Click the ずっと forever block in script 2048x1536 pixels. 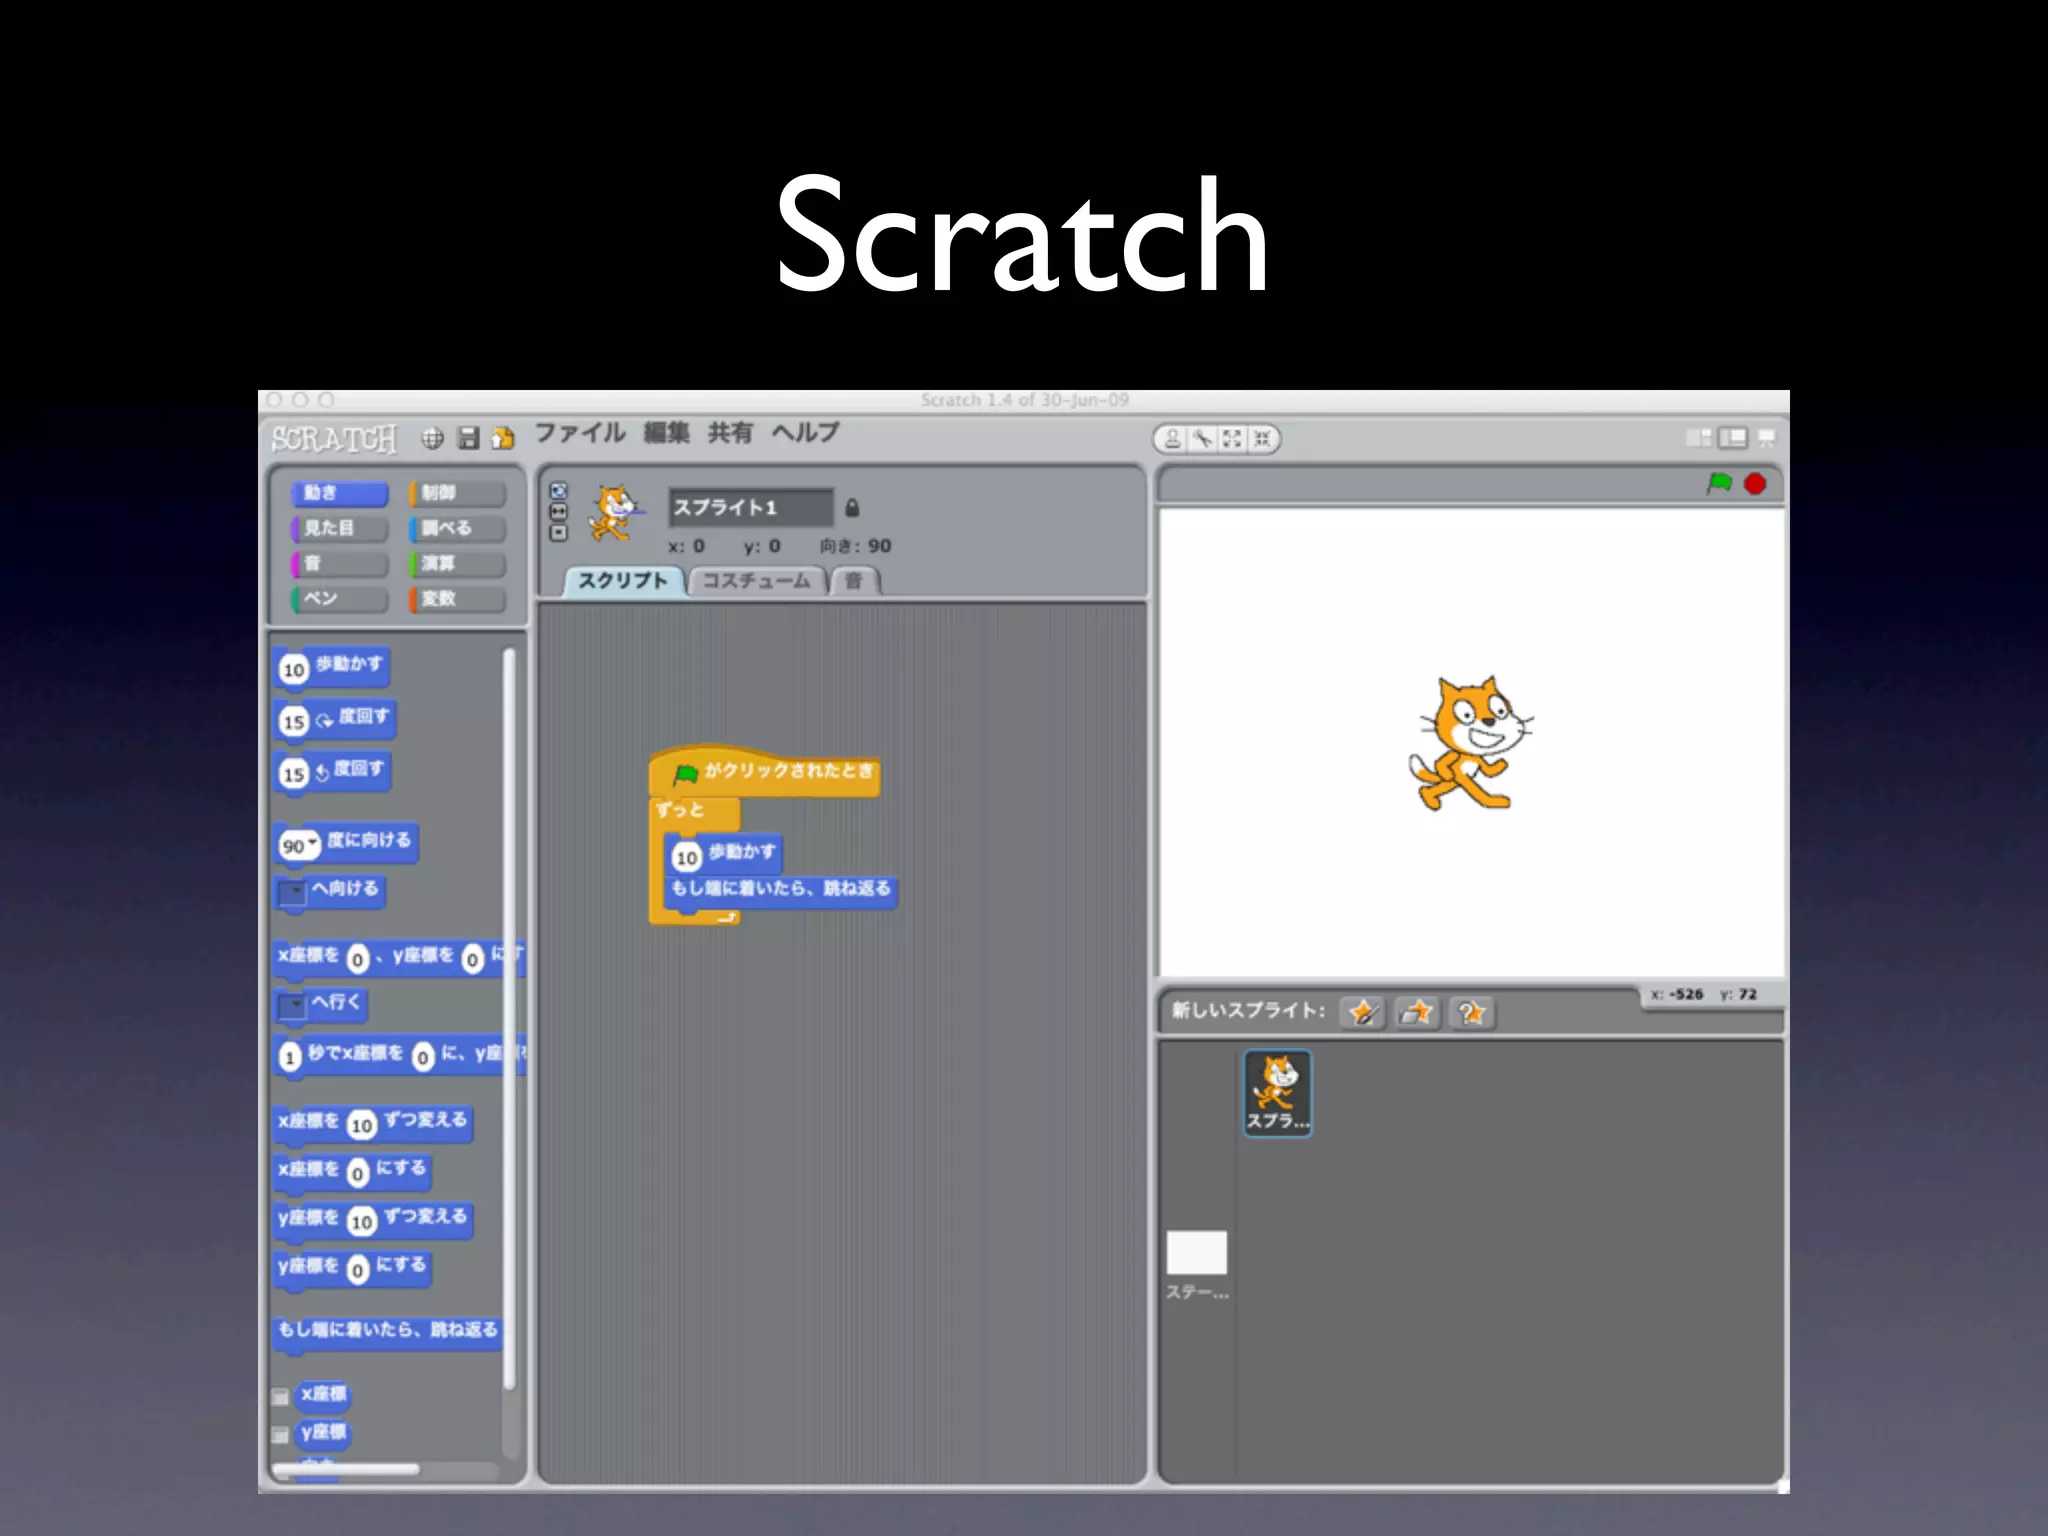click(693, 811)
